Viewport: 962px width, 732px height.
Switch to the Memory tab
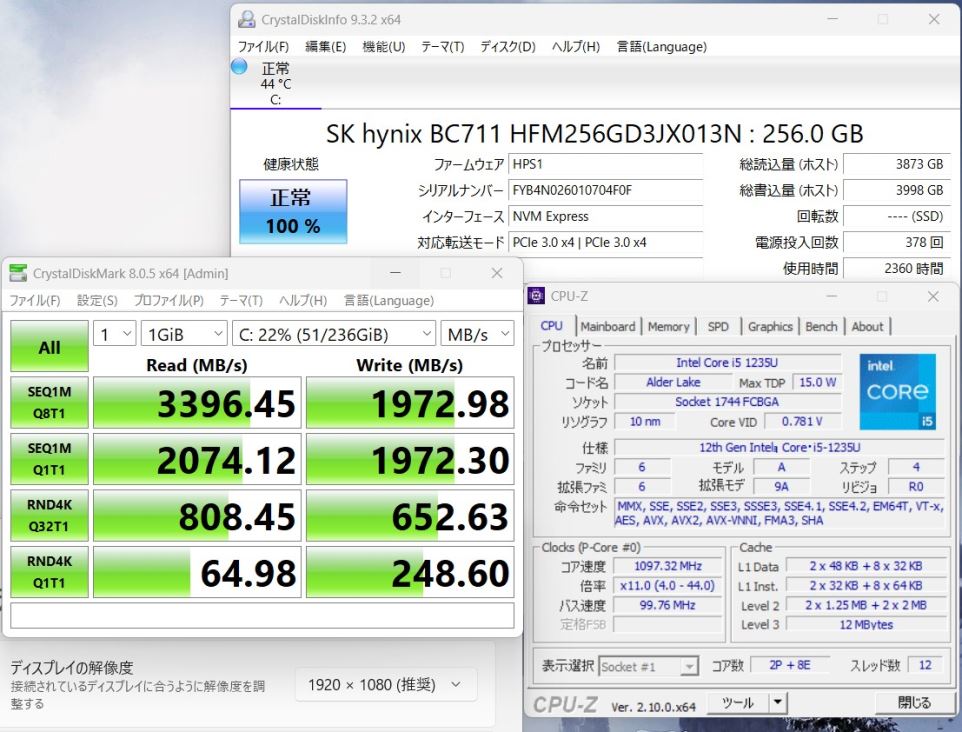pos(669,326)
